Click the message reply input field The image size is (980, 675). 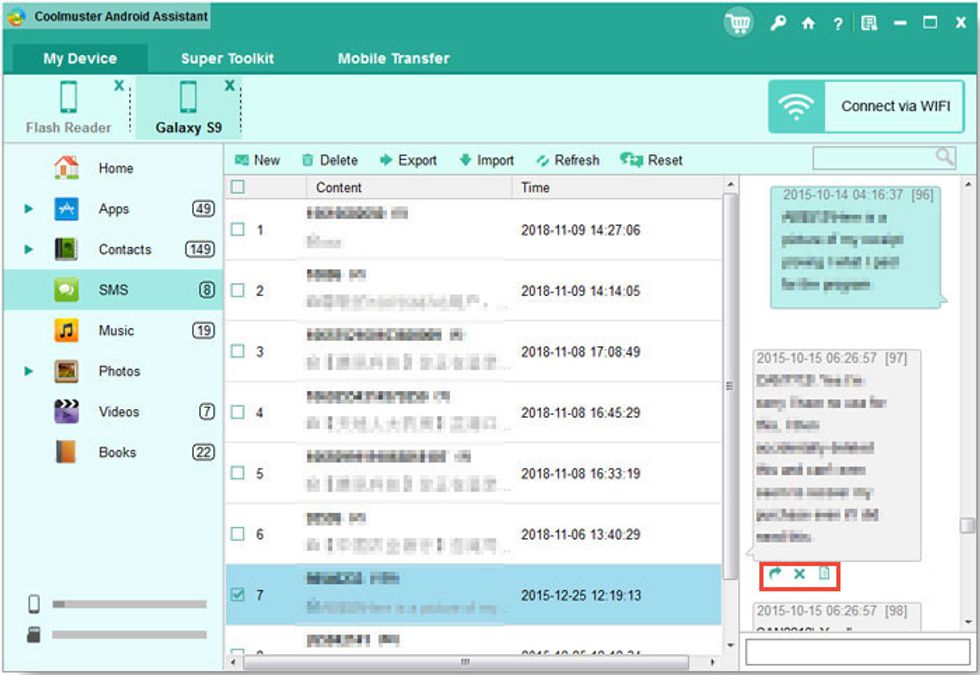pyautogui.click(x=860, y=652)
